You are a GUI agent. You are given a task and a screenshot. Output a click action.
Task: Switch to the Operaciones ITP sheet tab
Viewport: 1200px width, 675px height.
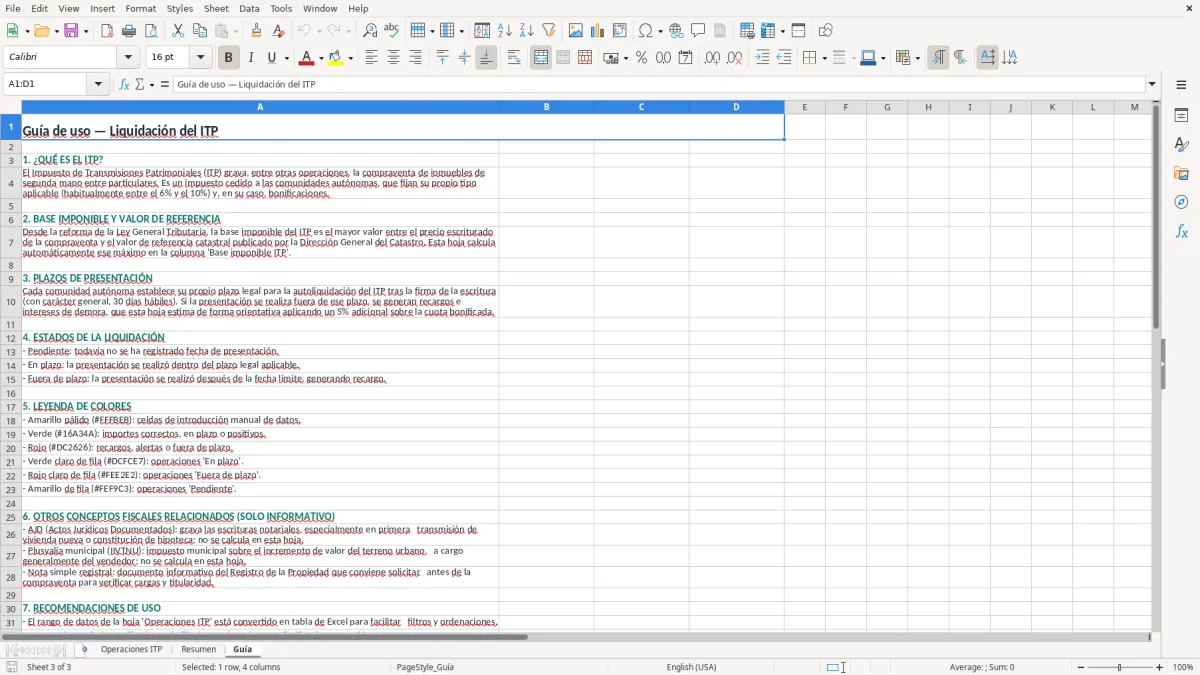pyautogui.click(x=131, y=650)
